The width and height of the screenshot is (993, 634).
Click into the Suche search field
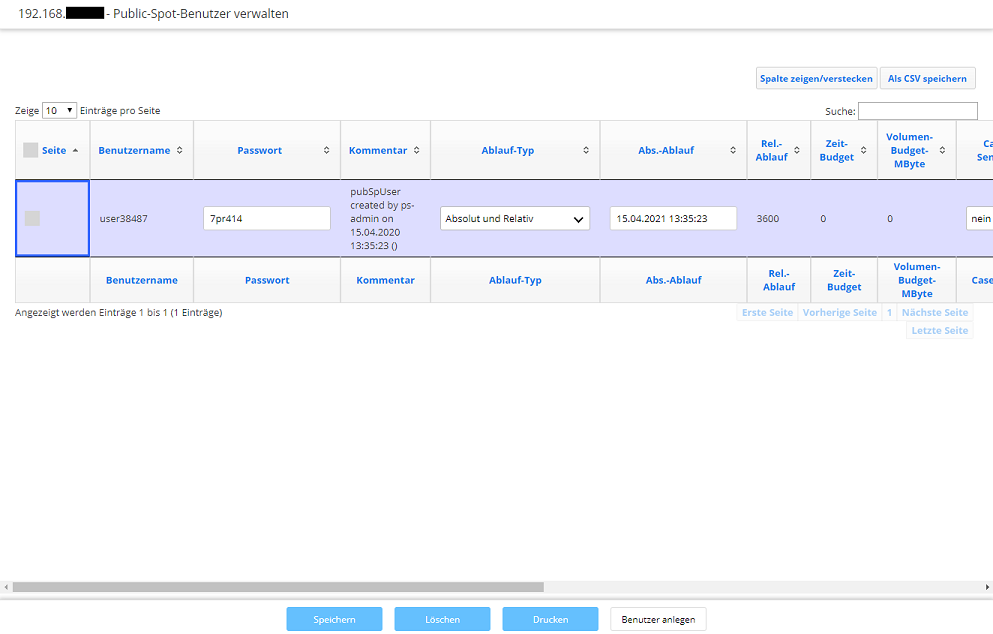coord(917,111)
